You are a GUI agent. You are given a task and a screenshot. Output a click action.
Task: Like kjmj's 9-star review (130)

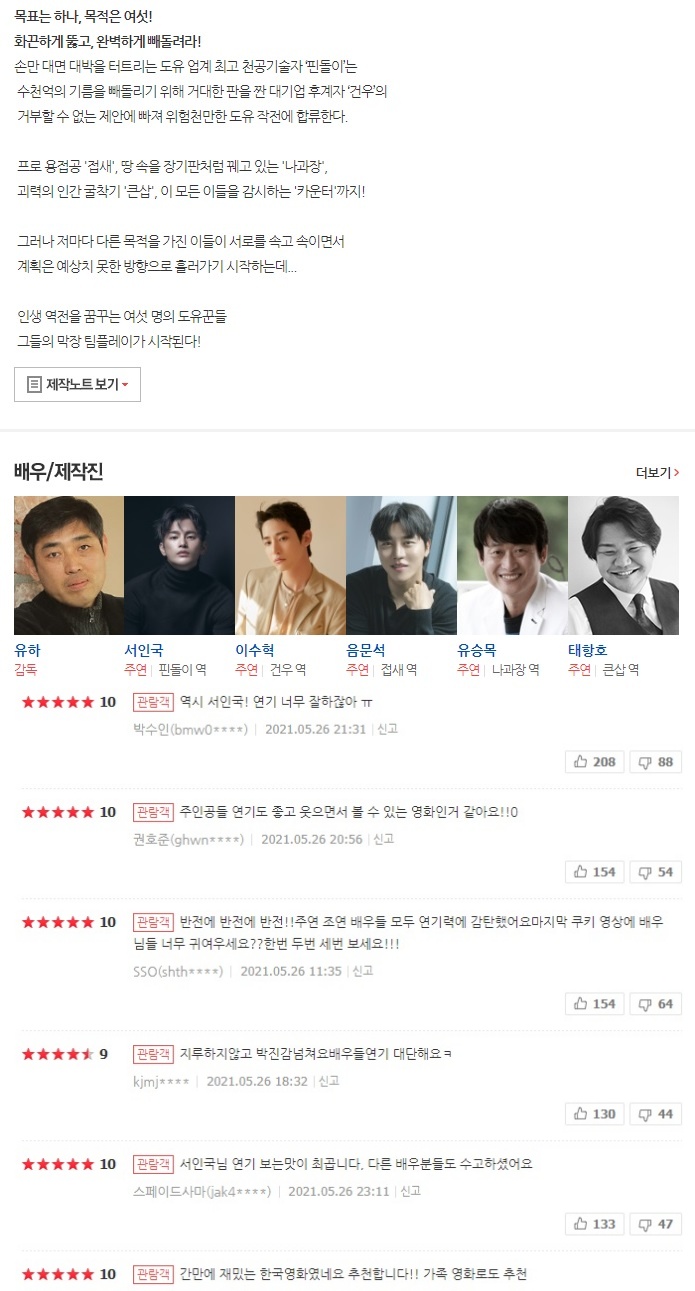tap(595, 1113)
